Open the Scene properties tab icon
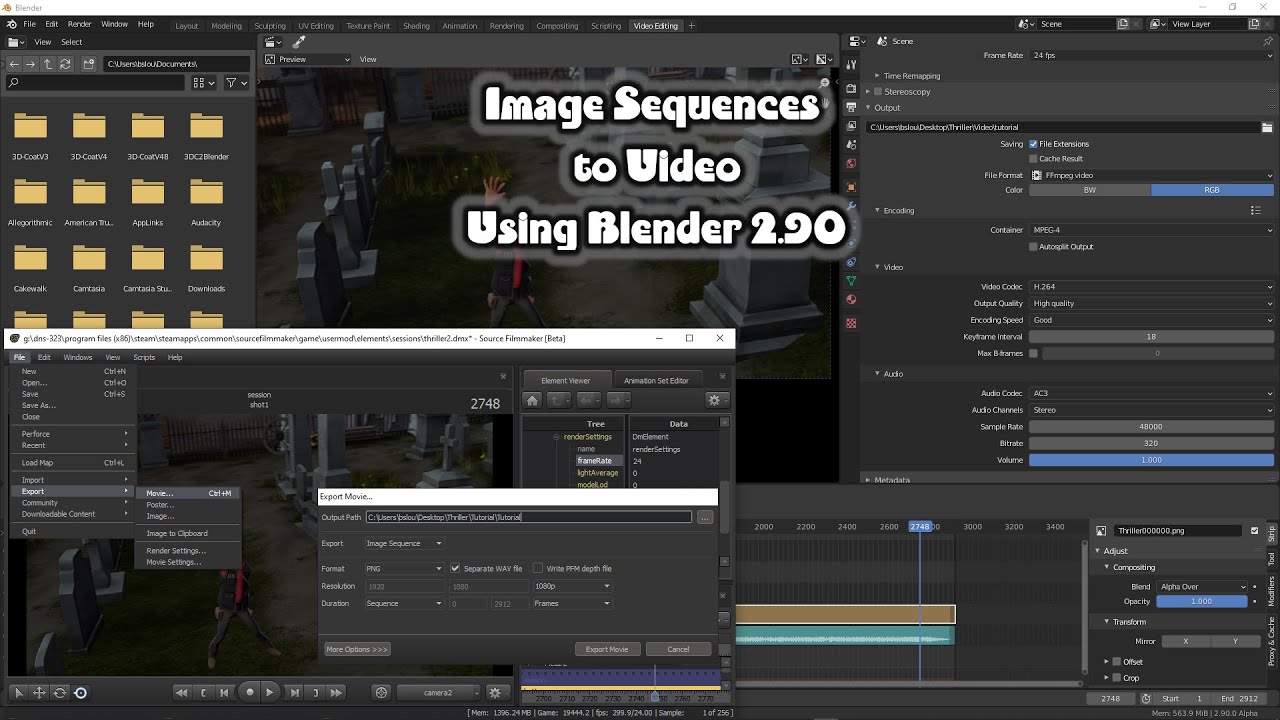This screenshot has height=720, width=1280. point(851,145)
